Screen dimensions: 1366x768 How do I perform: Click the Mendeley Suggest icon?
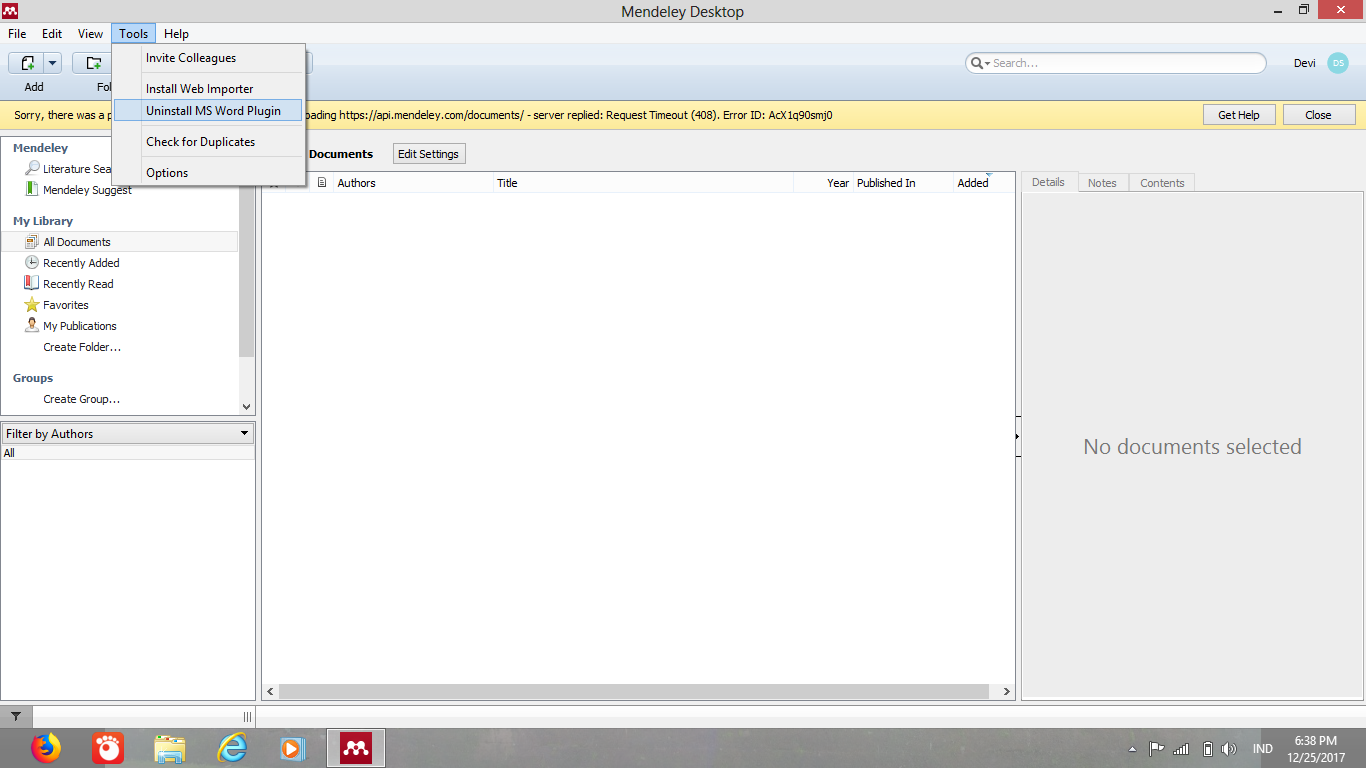(x=32, y=189)
